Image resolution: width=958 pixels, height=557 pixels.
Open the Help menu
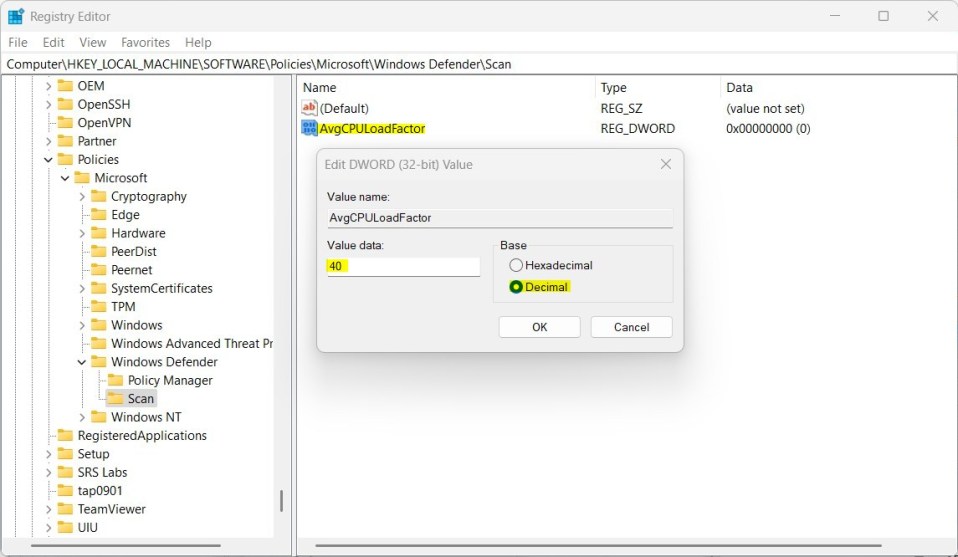[x=198, y=42]
